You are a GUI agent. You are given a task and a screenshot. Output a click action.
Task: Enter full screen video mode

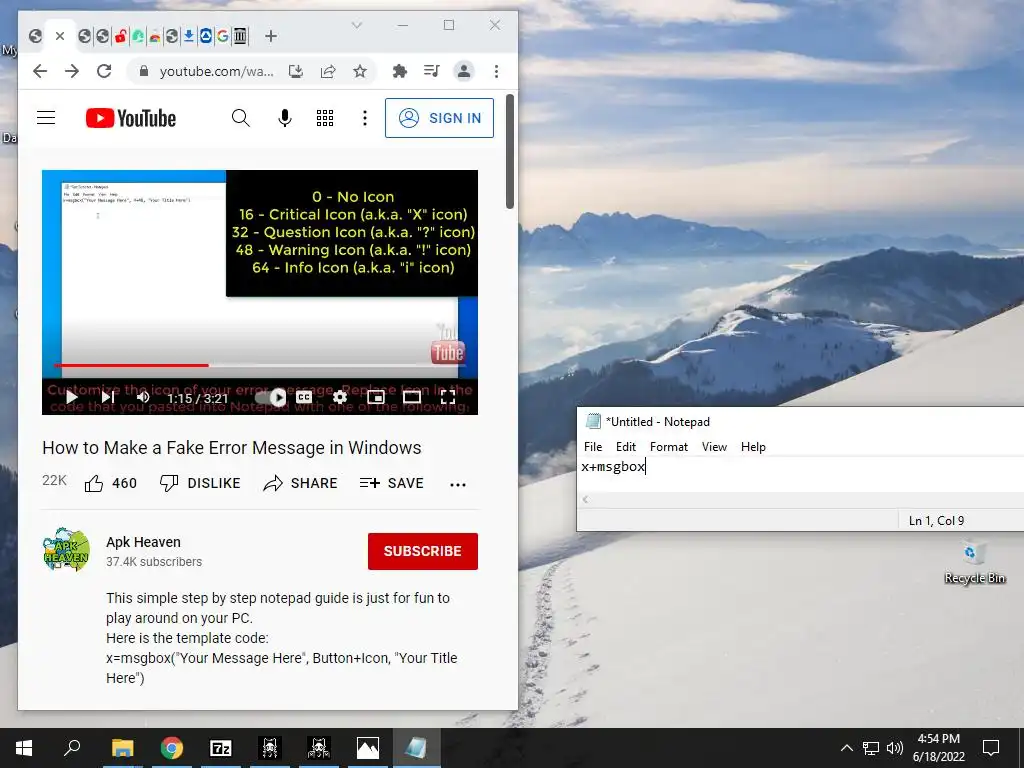coord(448,396)
